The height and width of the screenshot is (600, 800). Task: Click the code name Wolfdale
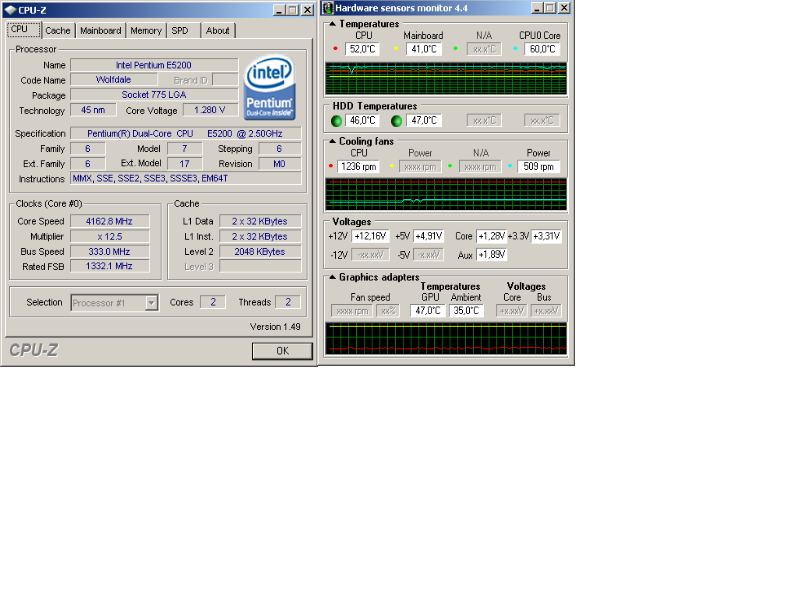[x=114, y=80]
